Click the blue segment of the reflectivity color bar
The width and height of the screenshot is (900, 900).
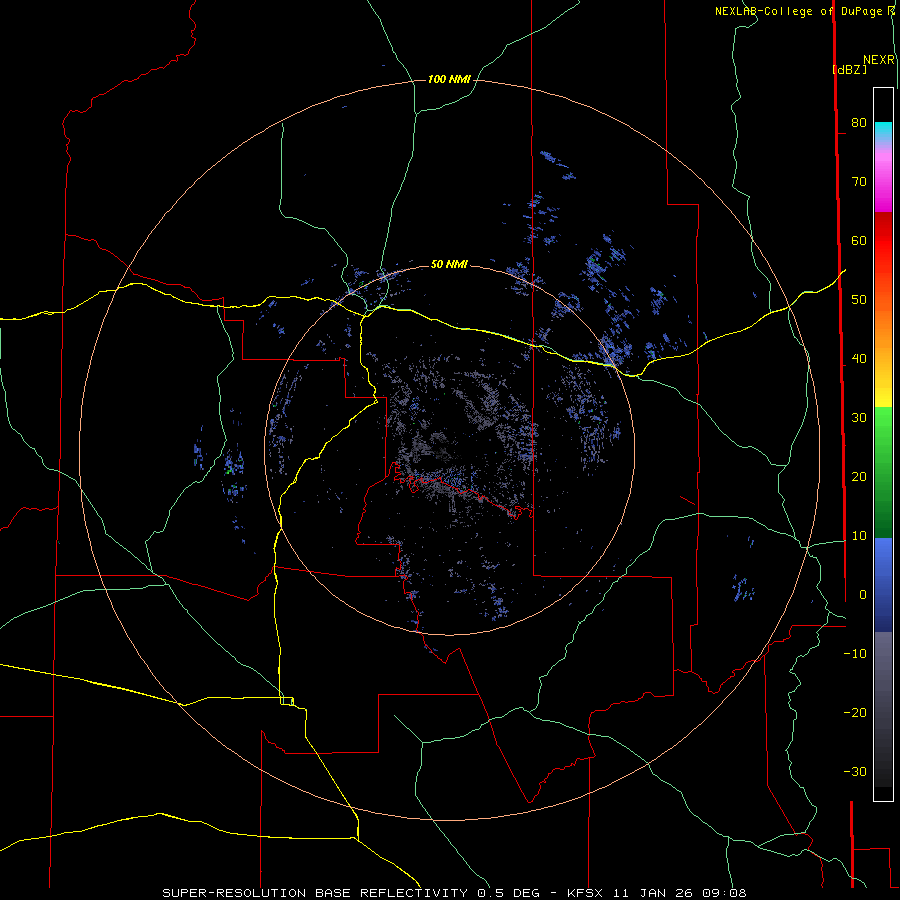(883, 584)
